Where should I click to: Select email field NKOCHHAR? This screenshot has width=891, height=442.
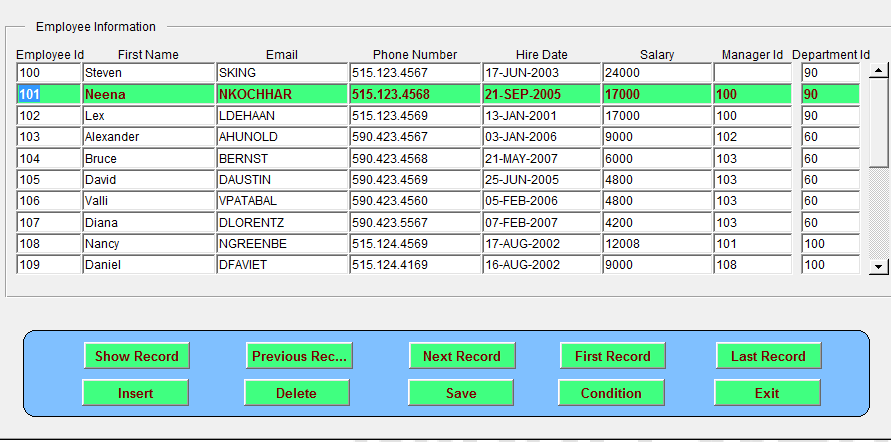pos(282,94)
